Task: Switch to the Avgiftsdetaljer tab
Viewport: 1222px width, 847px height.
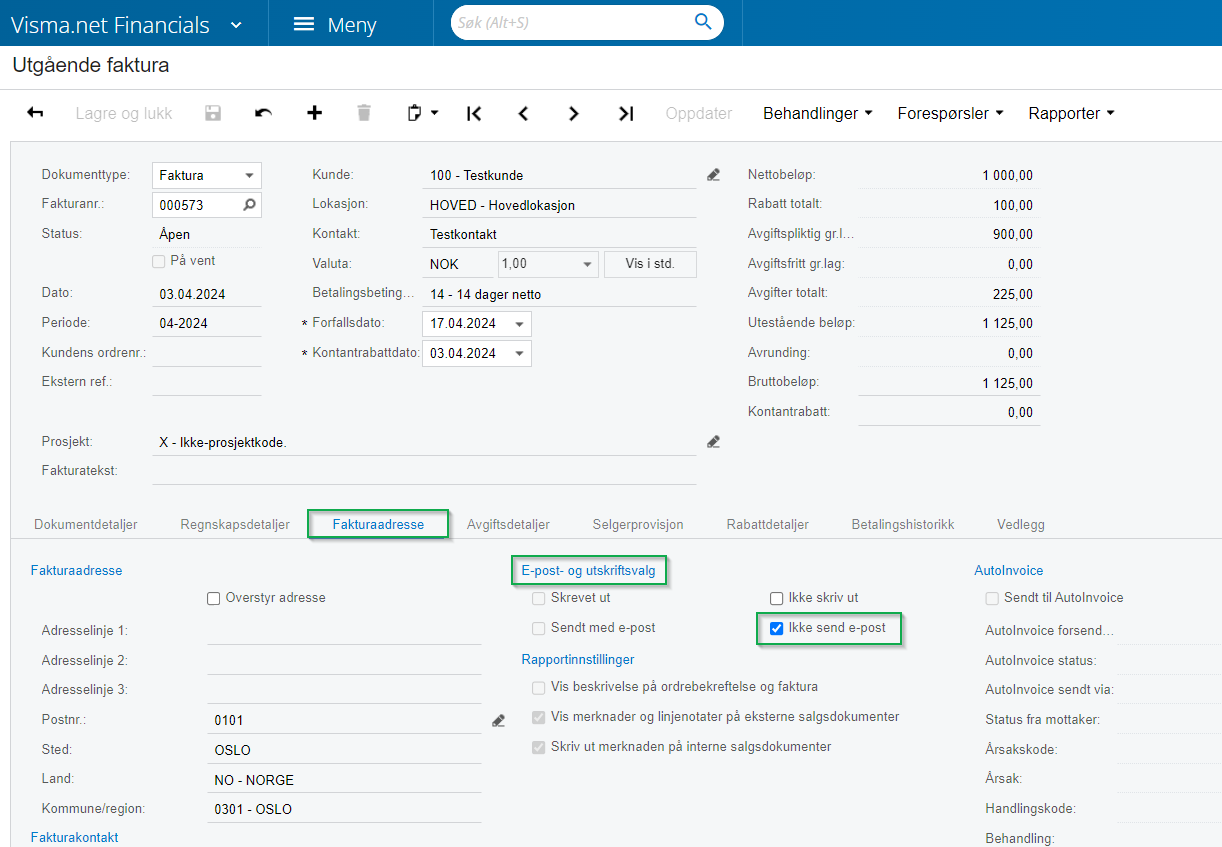Action: (x=508, y=524)
